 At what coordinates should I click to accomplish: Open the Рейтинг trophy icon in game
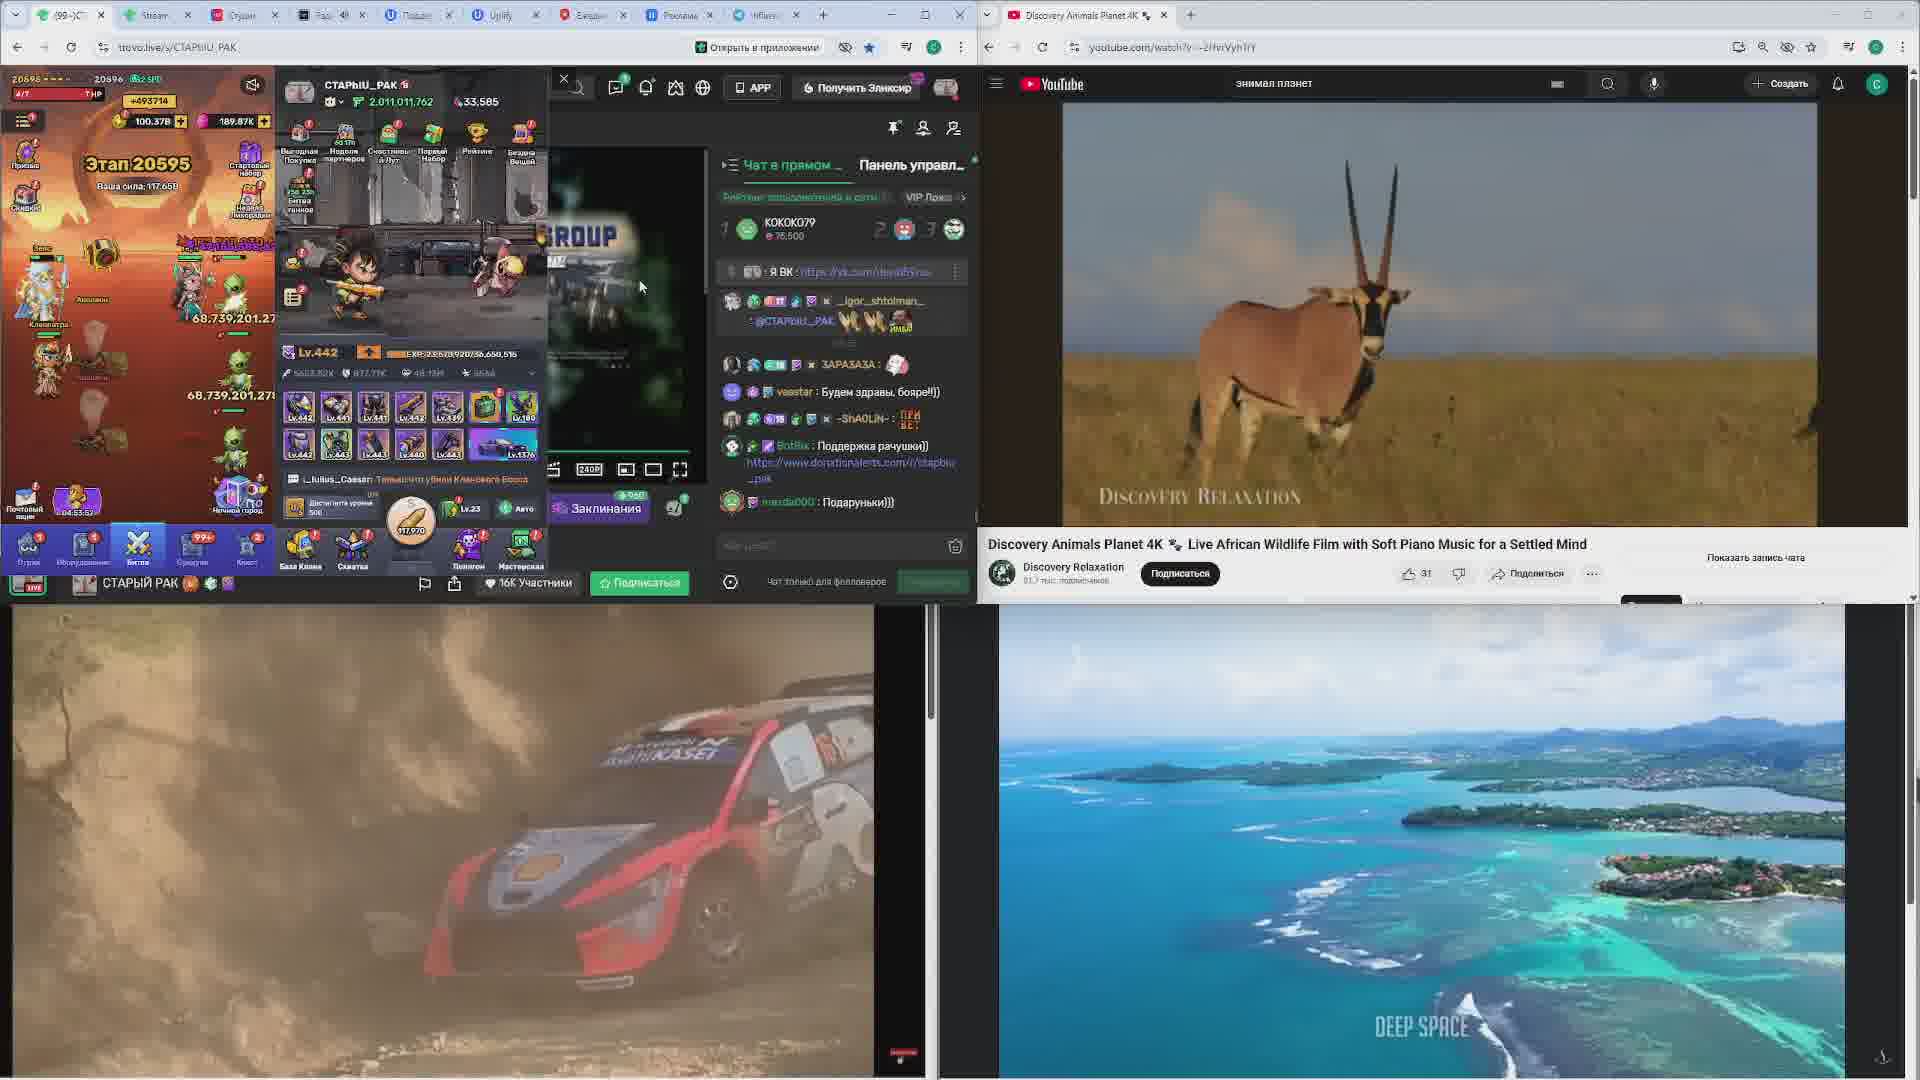click(x=477, y=137)
